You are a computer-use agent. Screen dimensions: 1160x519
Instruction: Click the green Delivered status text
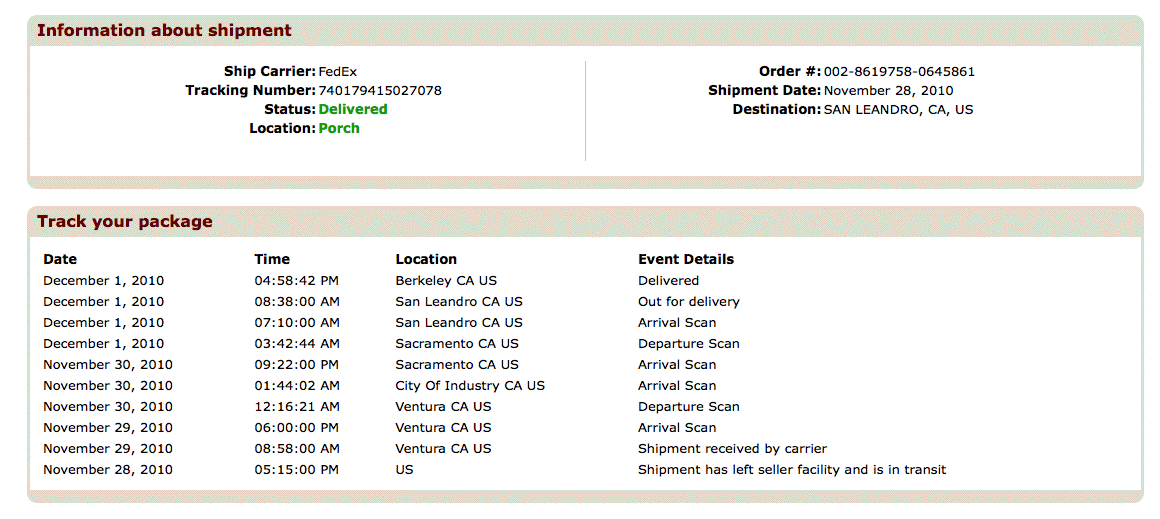[x=353, y=110]
